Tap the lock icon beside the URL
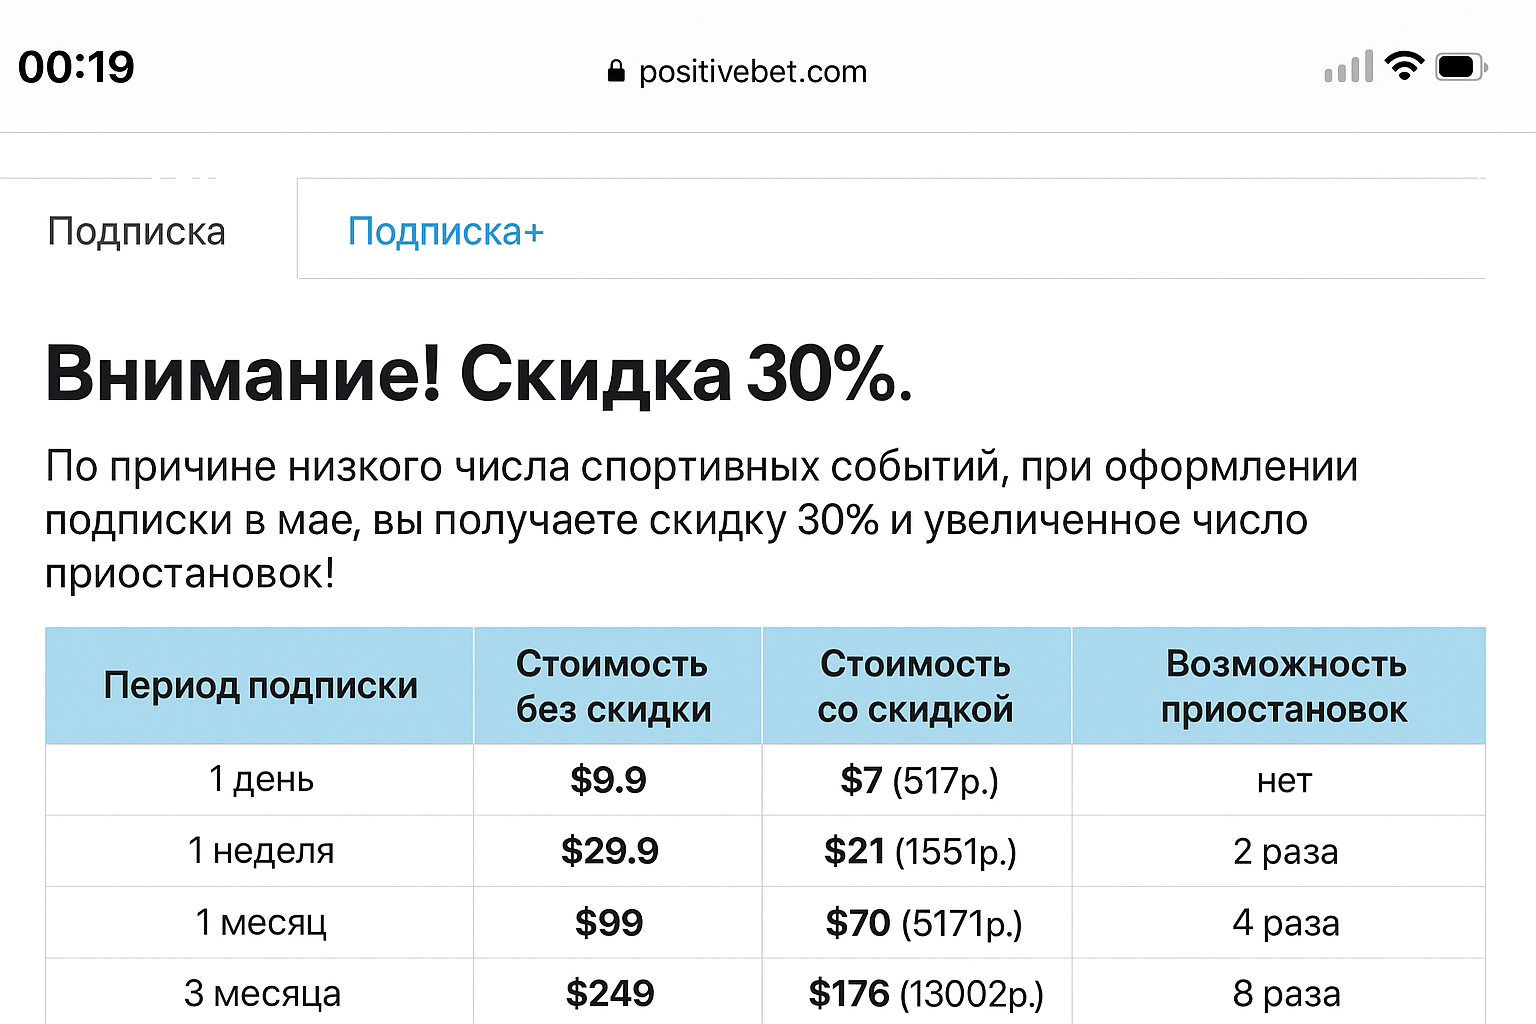1536x1024 pixels. point(616,71)
